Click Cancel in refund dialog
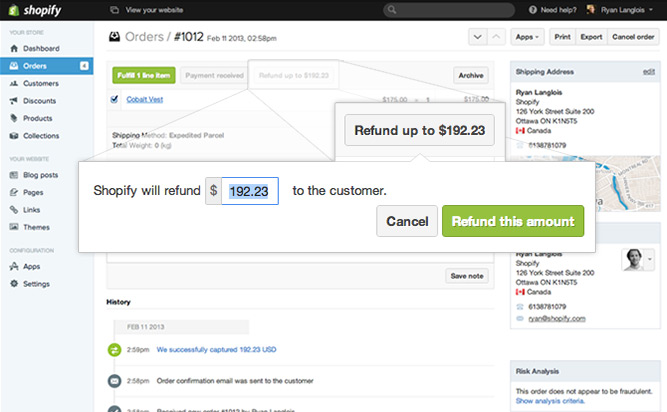Image resolution: width=667 pixels, height=412 pixels. pyautogui.click(x=407, y=221)
